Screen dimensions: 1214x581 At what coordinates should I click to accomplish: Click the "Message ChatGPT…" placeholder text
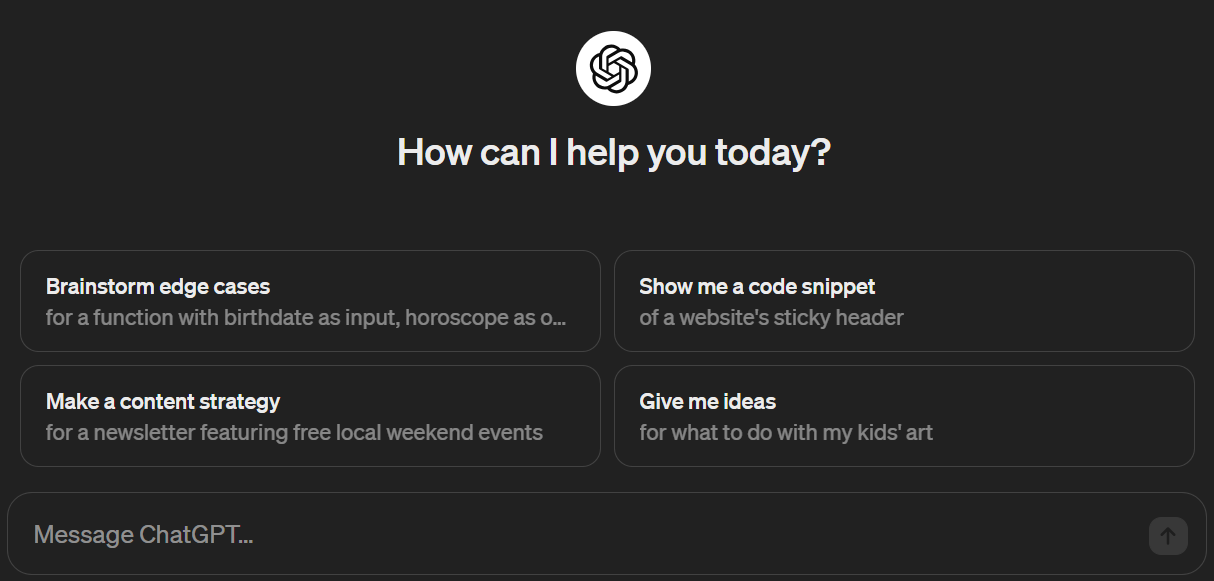coord(143,535)
